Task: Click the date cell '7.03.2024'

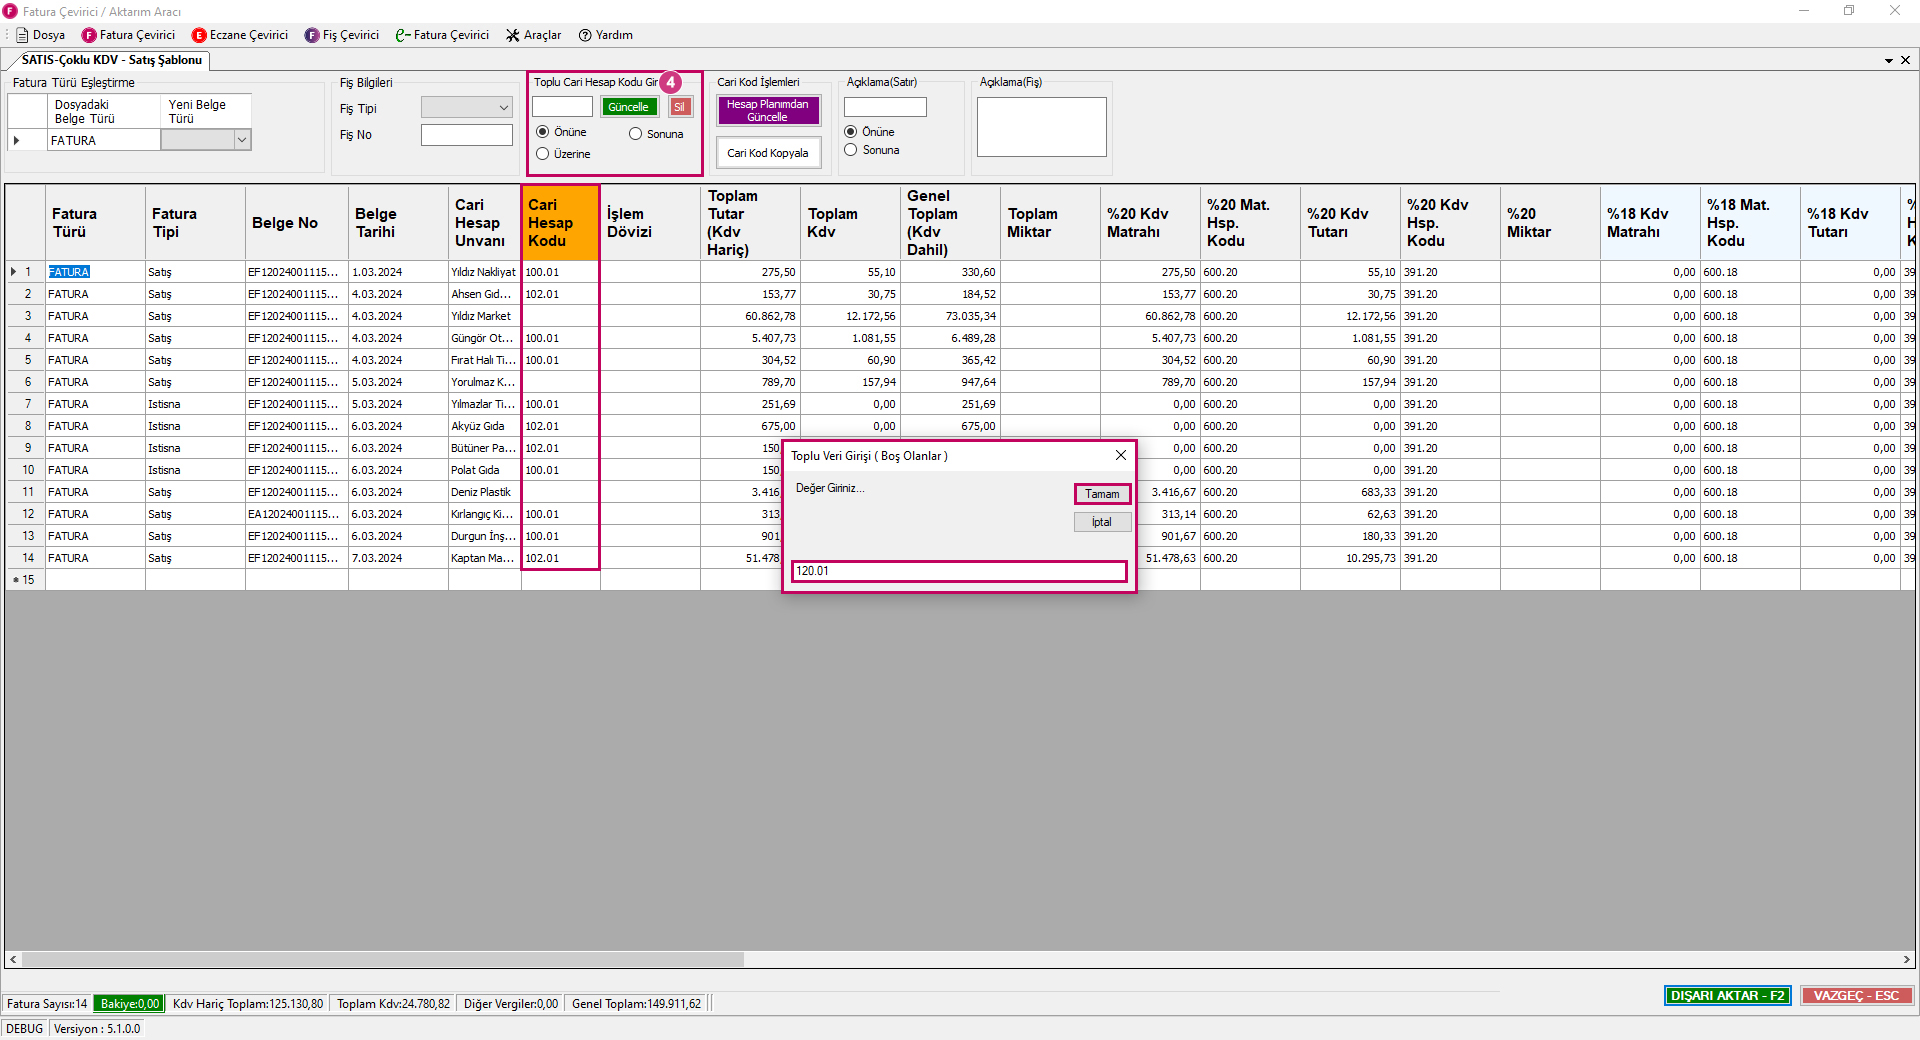Action: click(x=397, y=558)
